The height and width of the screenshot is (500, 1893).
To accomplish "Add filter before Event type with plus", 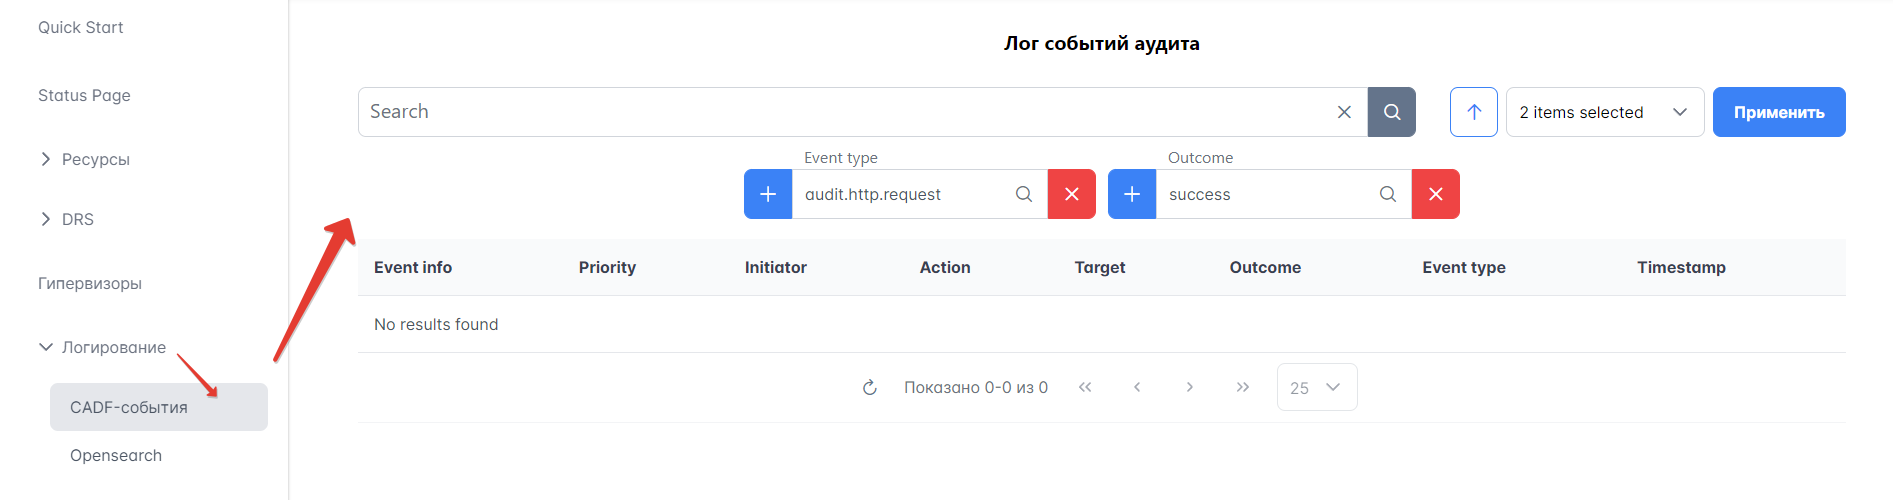I will pyautogui.click(x=768, y=194).
